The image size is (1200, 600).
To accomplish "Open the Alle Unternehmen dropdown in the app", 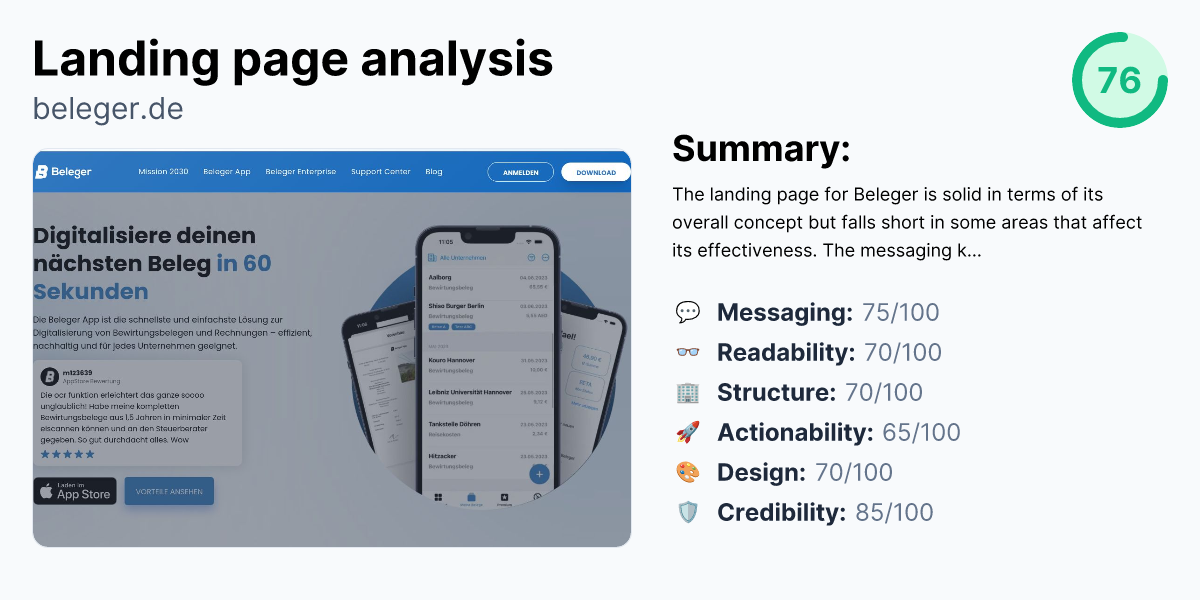I will [x=464, y=257].
